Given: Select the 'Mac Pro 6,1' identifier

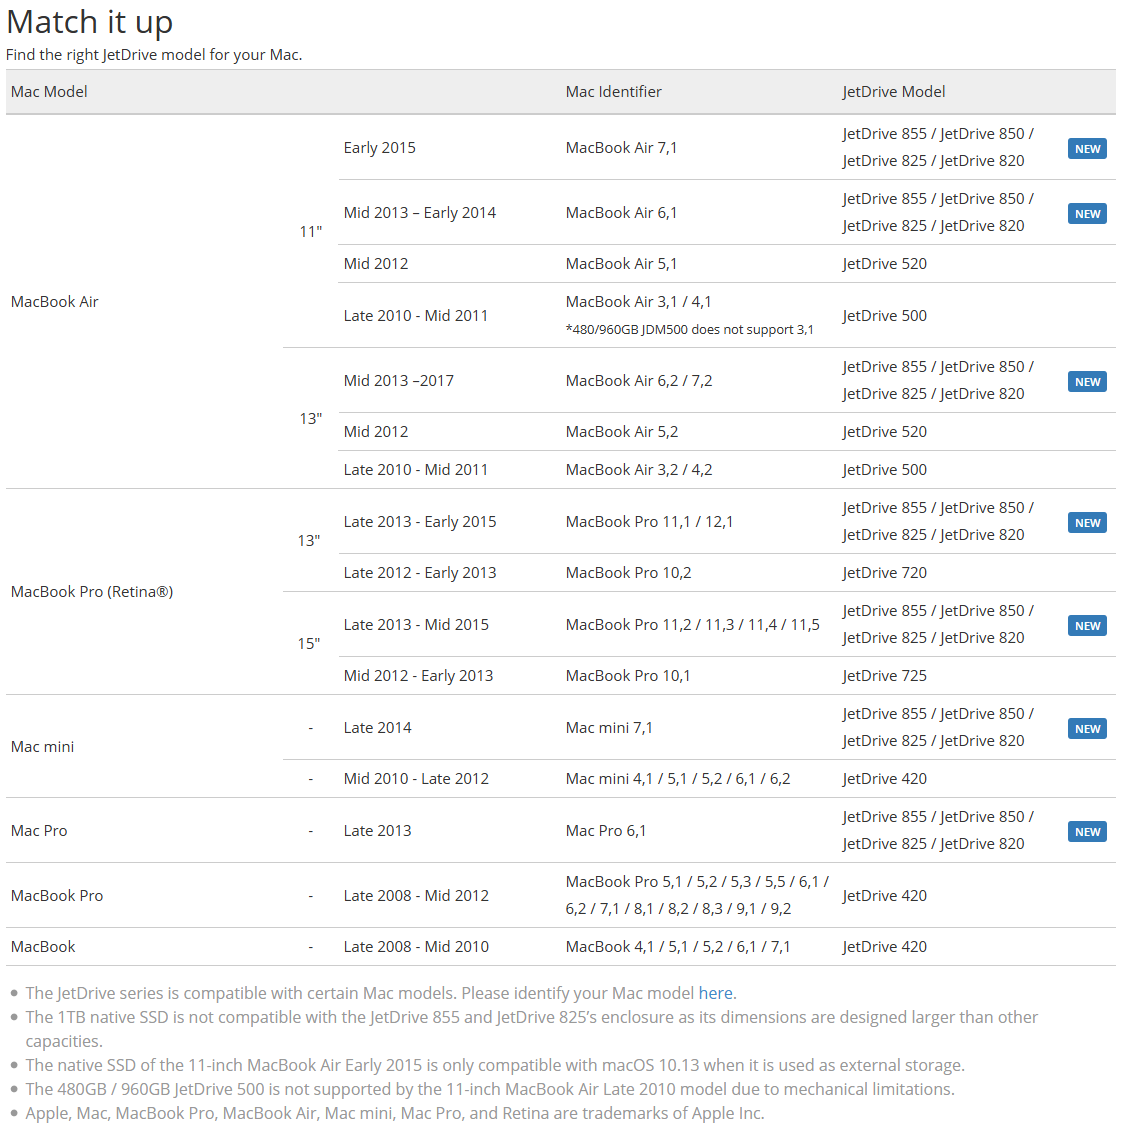Looking at the screenshot, I should [606, 831].
